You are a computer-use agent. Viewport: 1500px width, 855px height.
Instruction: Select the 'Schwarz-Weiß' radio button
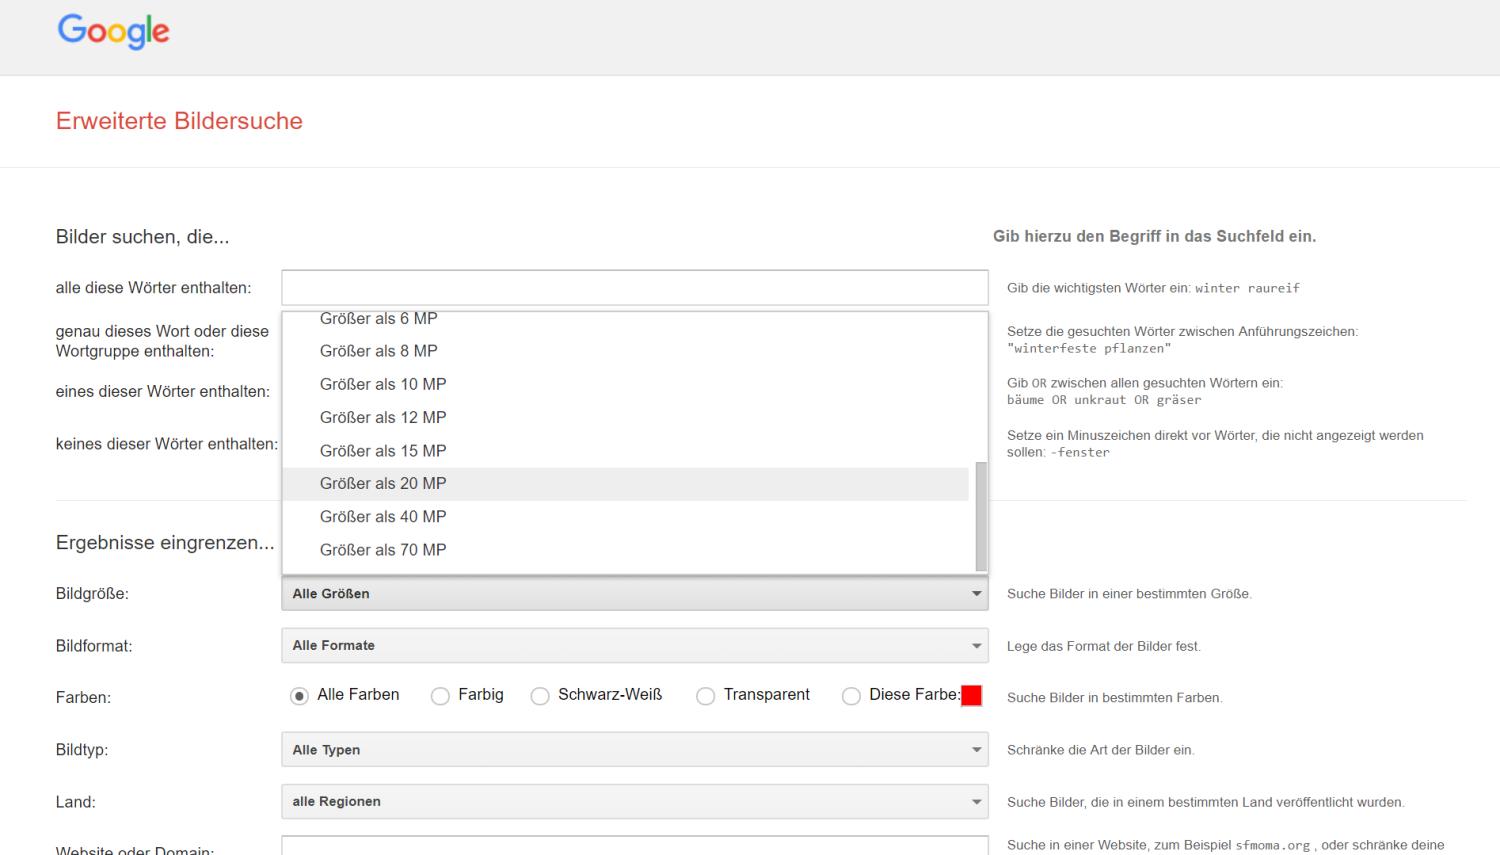click(x=540, y=696)
